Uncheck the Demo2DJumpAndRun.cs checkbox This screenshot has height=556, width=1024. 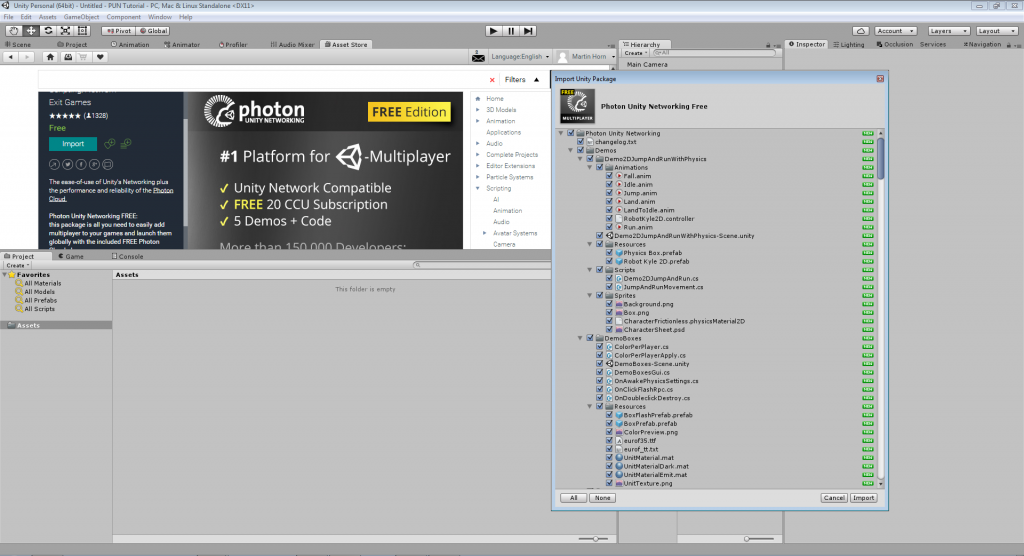point(609,278)
